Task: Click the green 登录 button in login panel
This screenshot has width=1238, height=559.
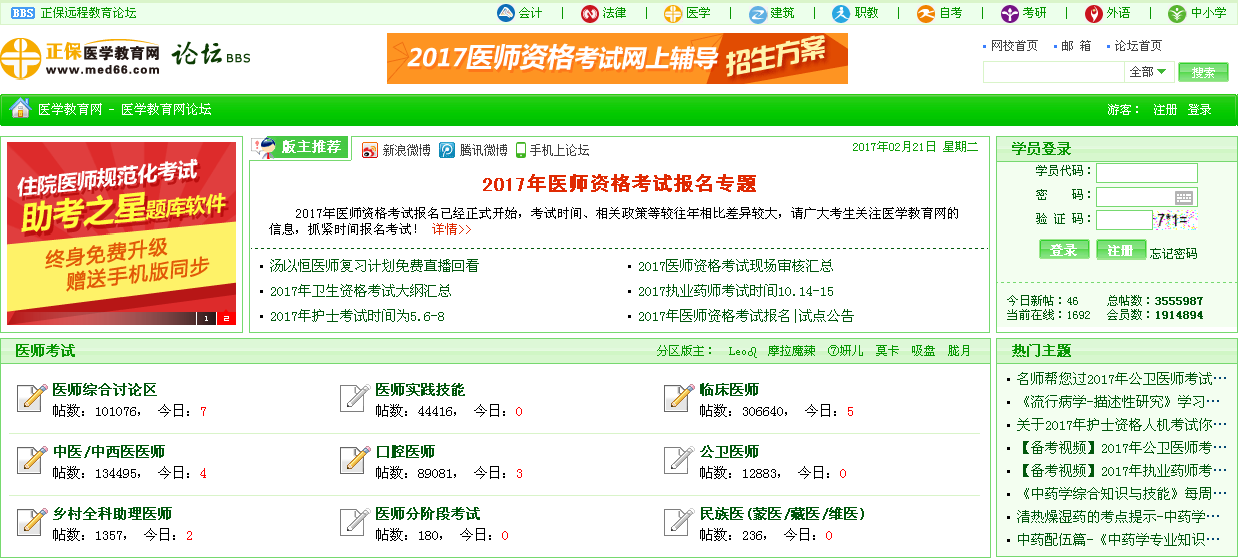Action: coord(1063,250)
